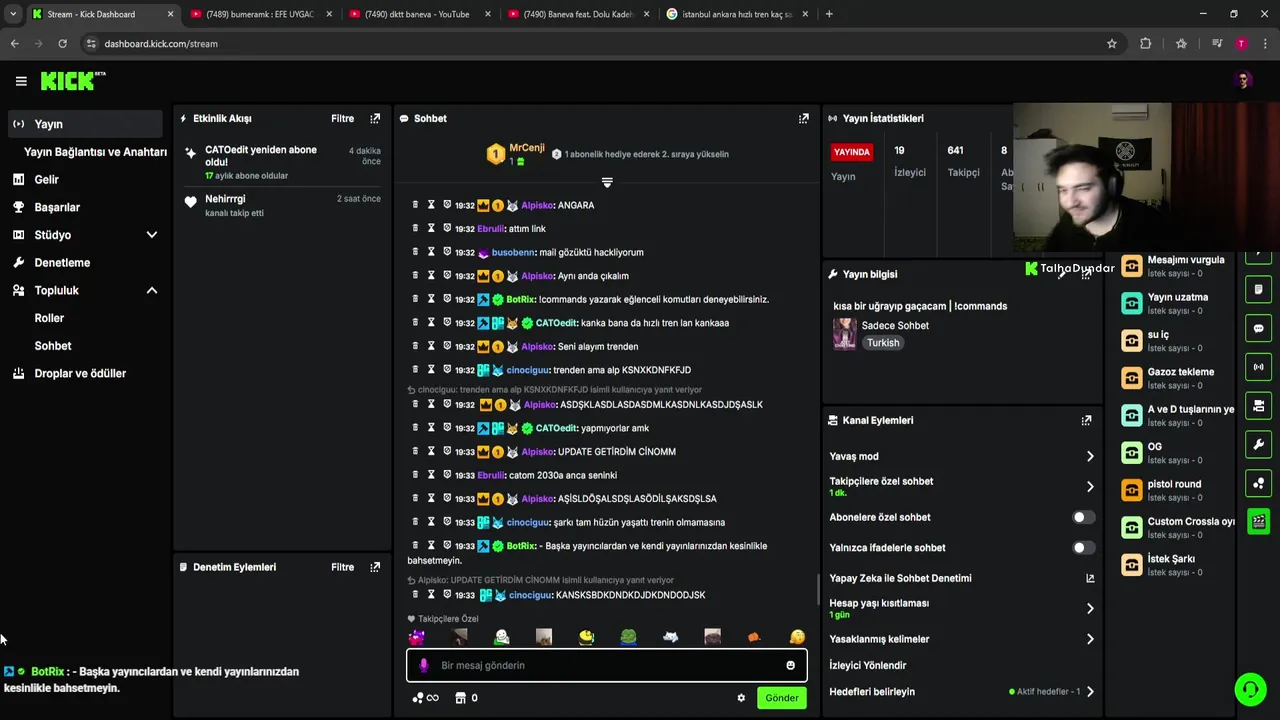
Task: Open the profile avatar menu
Action: point(1244,81)
